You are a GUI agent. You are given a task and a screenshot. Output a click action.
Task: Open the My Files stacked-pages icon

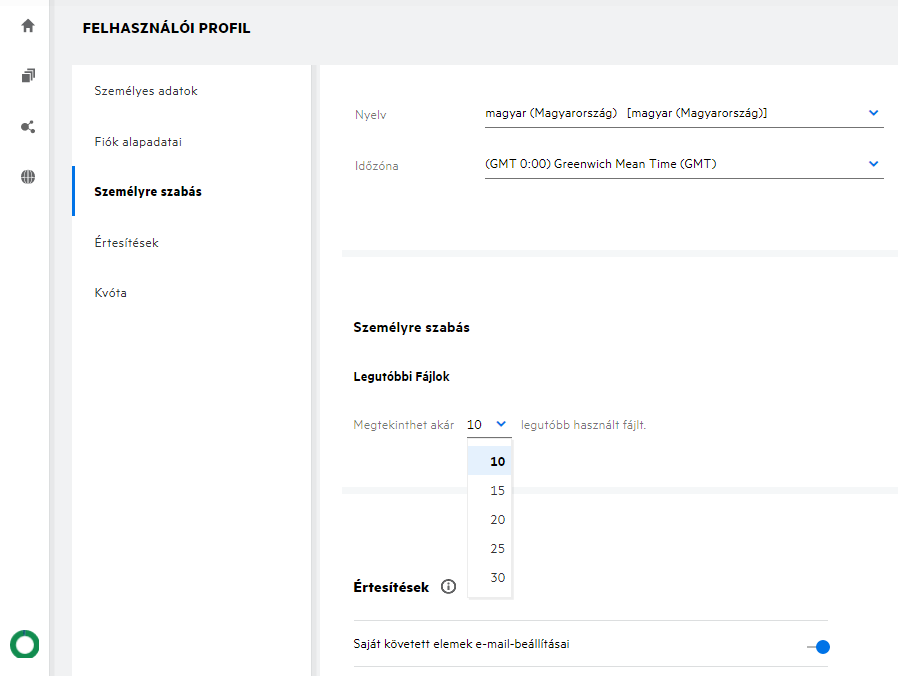pyautogui.click(x=28, y=76)
